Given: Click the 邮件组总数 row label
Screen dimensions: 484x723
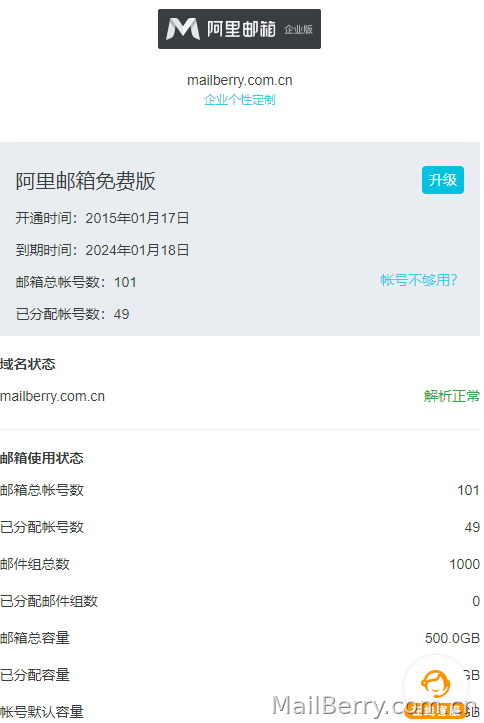Looking at the screenshot, I should 35,564.
